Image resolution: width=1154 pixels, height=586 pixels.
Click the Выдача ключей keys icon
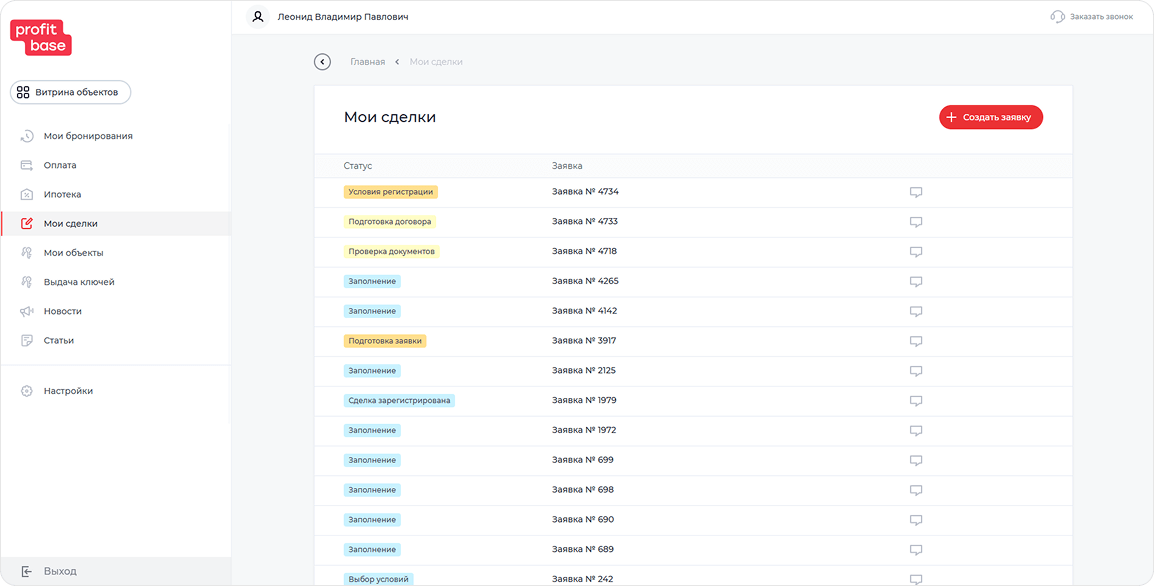click(26, 282)
